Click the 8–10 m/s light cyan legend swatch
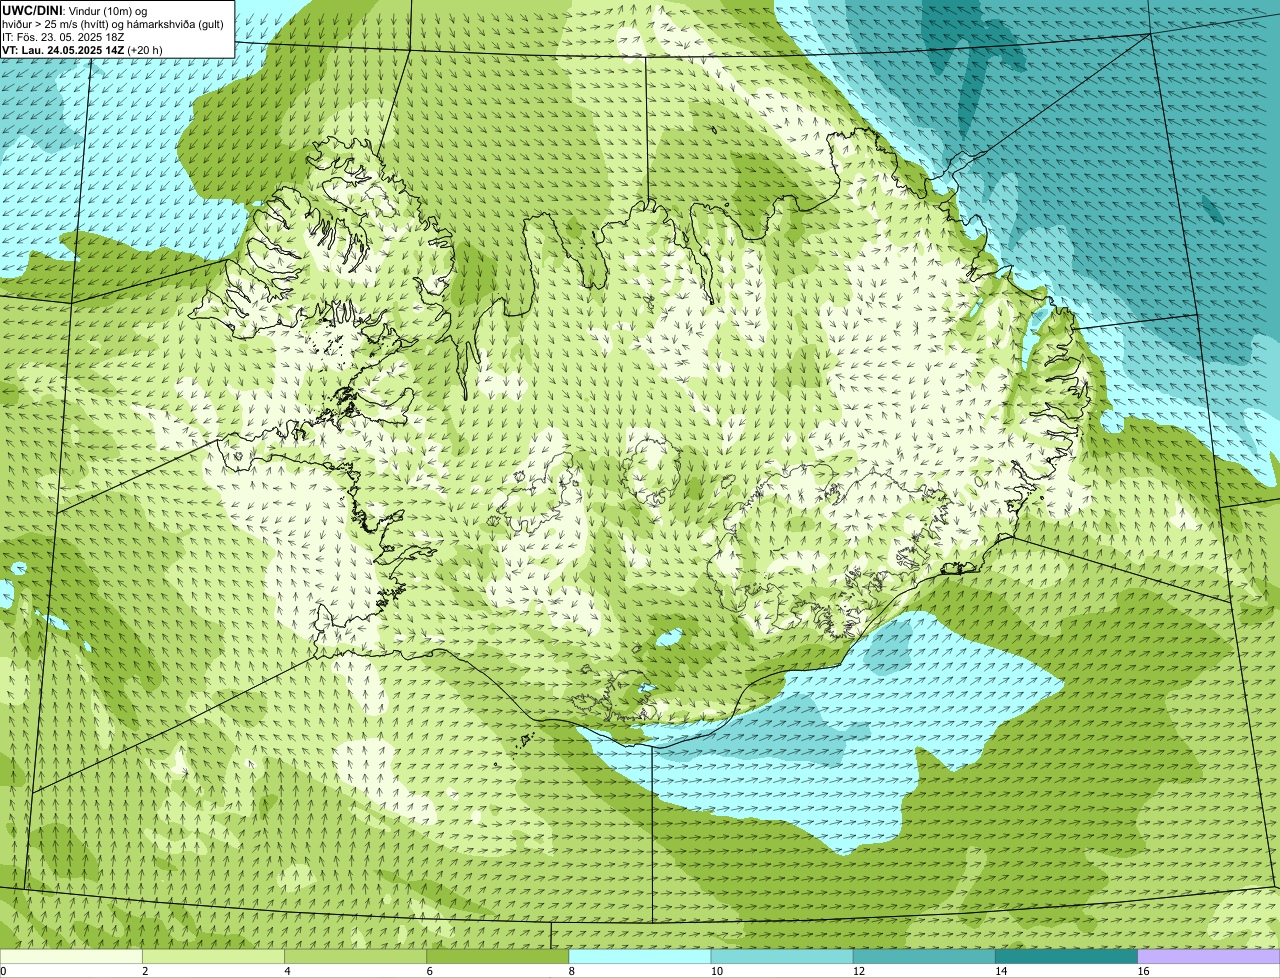The height and width of the screenshot is (978, 1280). click(x=640, y=956)
